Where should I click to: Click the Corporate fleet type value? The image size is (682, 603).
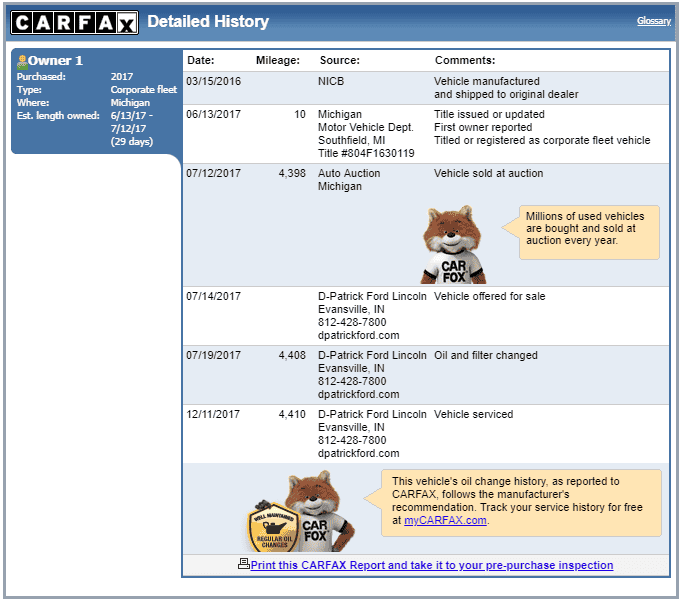[x=144, y=90]
